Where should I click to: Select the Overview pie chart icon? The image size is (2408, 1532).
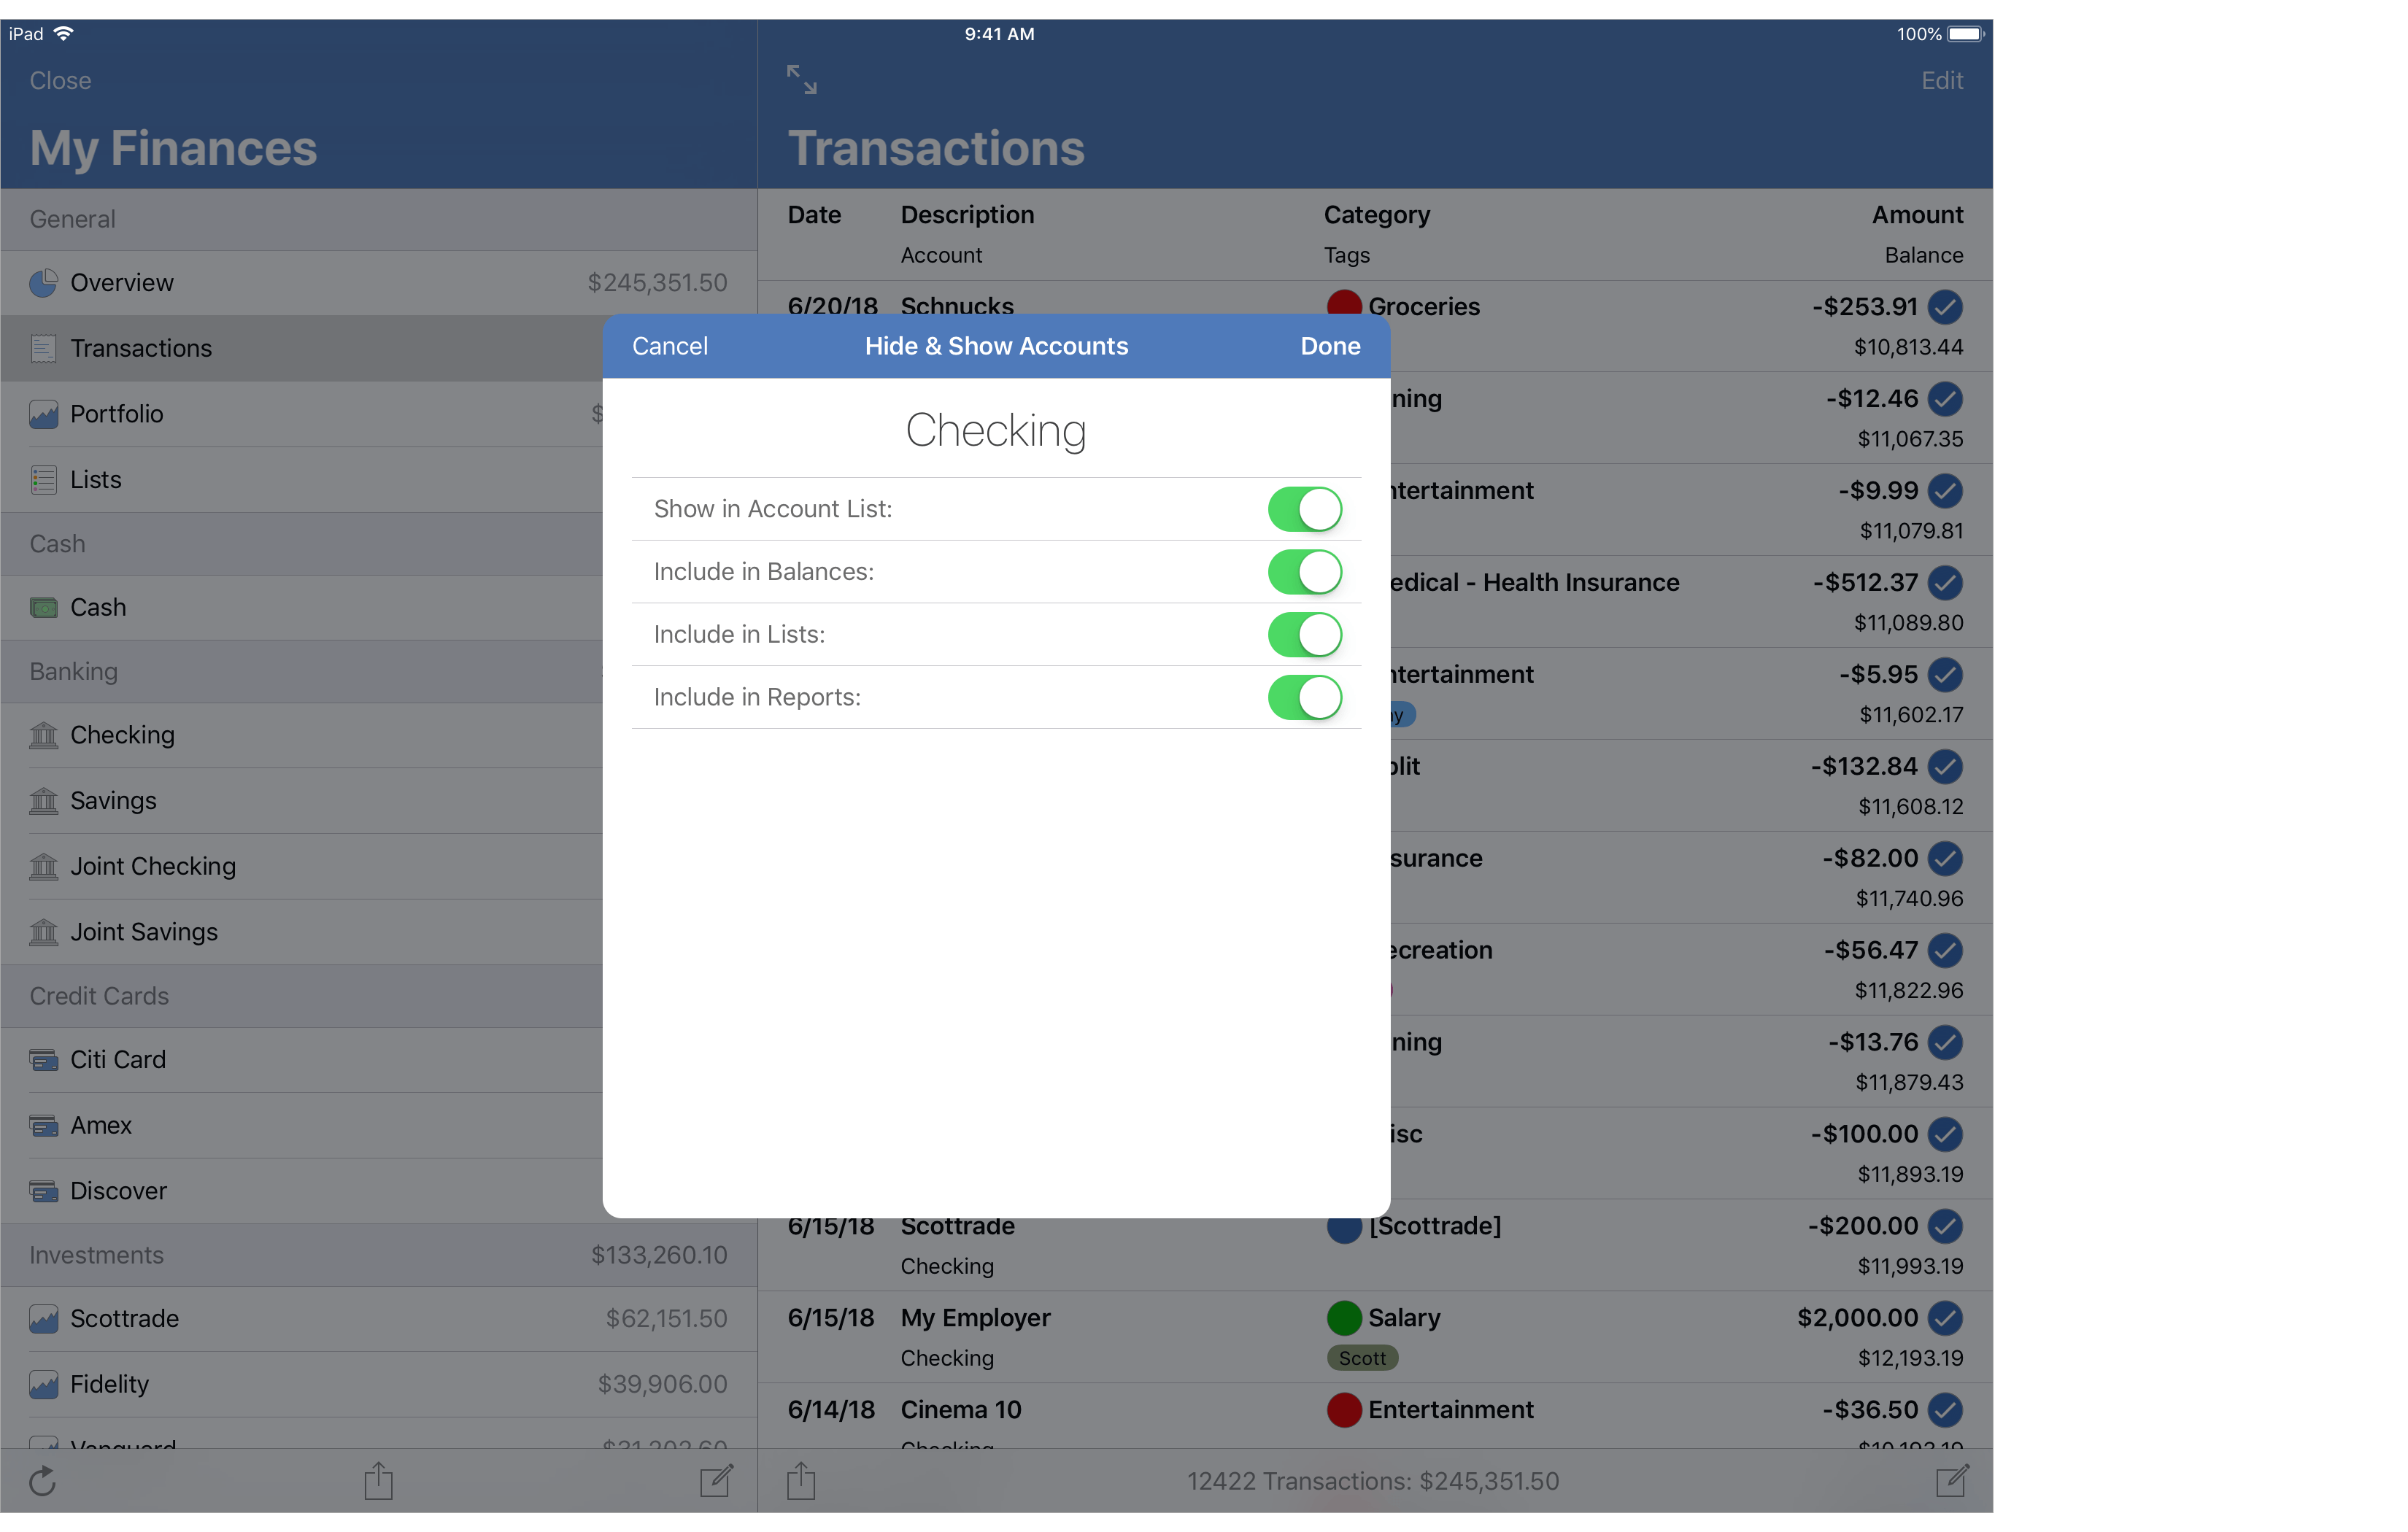[x=43, y=282]
